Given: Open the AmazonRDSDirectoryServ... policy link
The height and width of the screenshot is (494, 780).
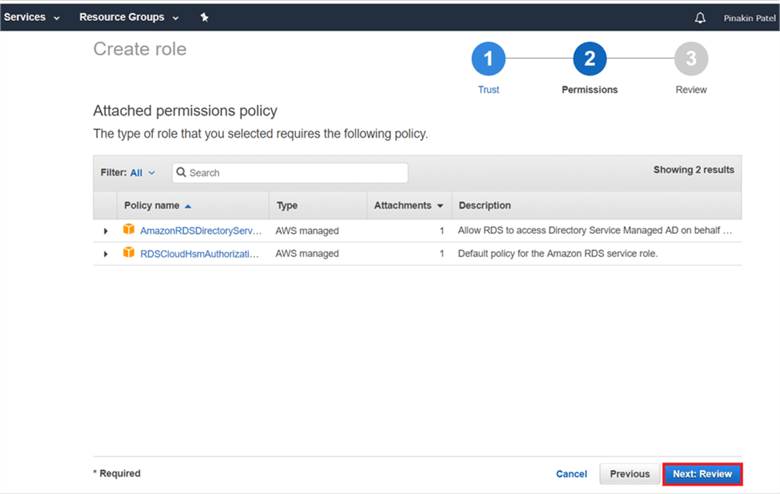Looking at the screenshot, I should coord(200,231).
